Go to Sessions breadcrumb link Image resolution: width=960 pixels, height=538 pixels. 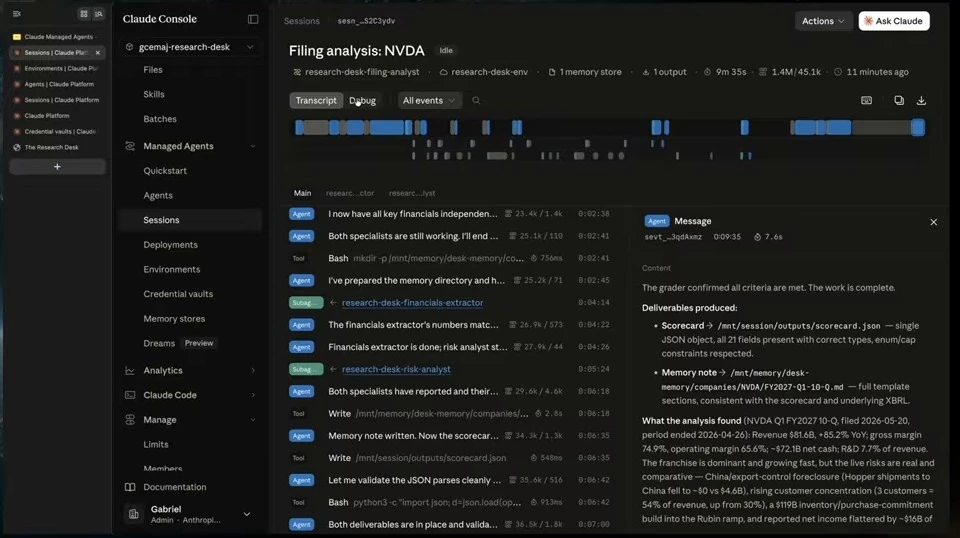pos(302,21)
